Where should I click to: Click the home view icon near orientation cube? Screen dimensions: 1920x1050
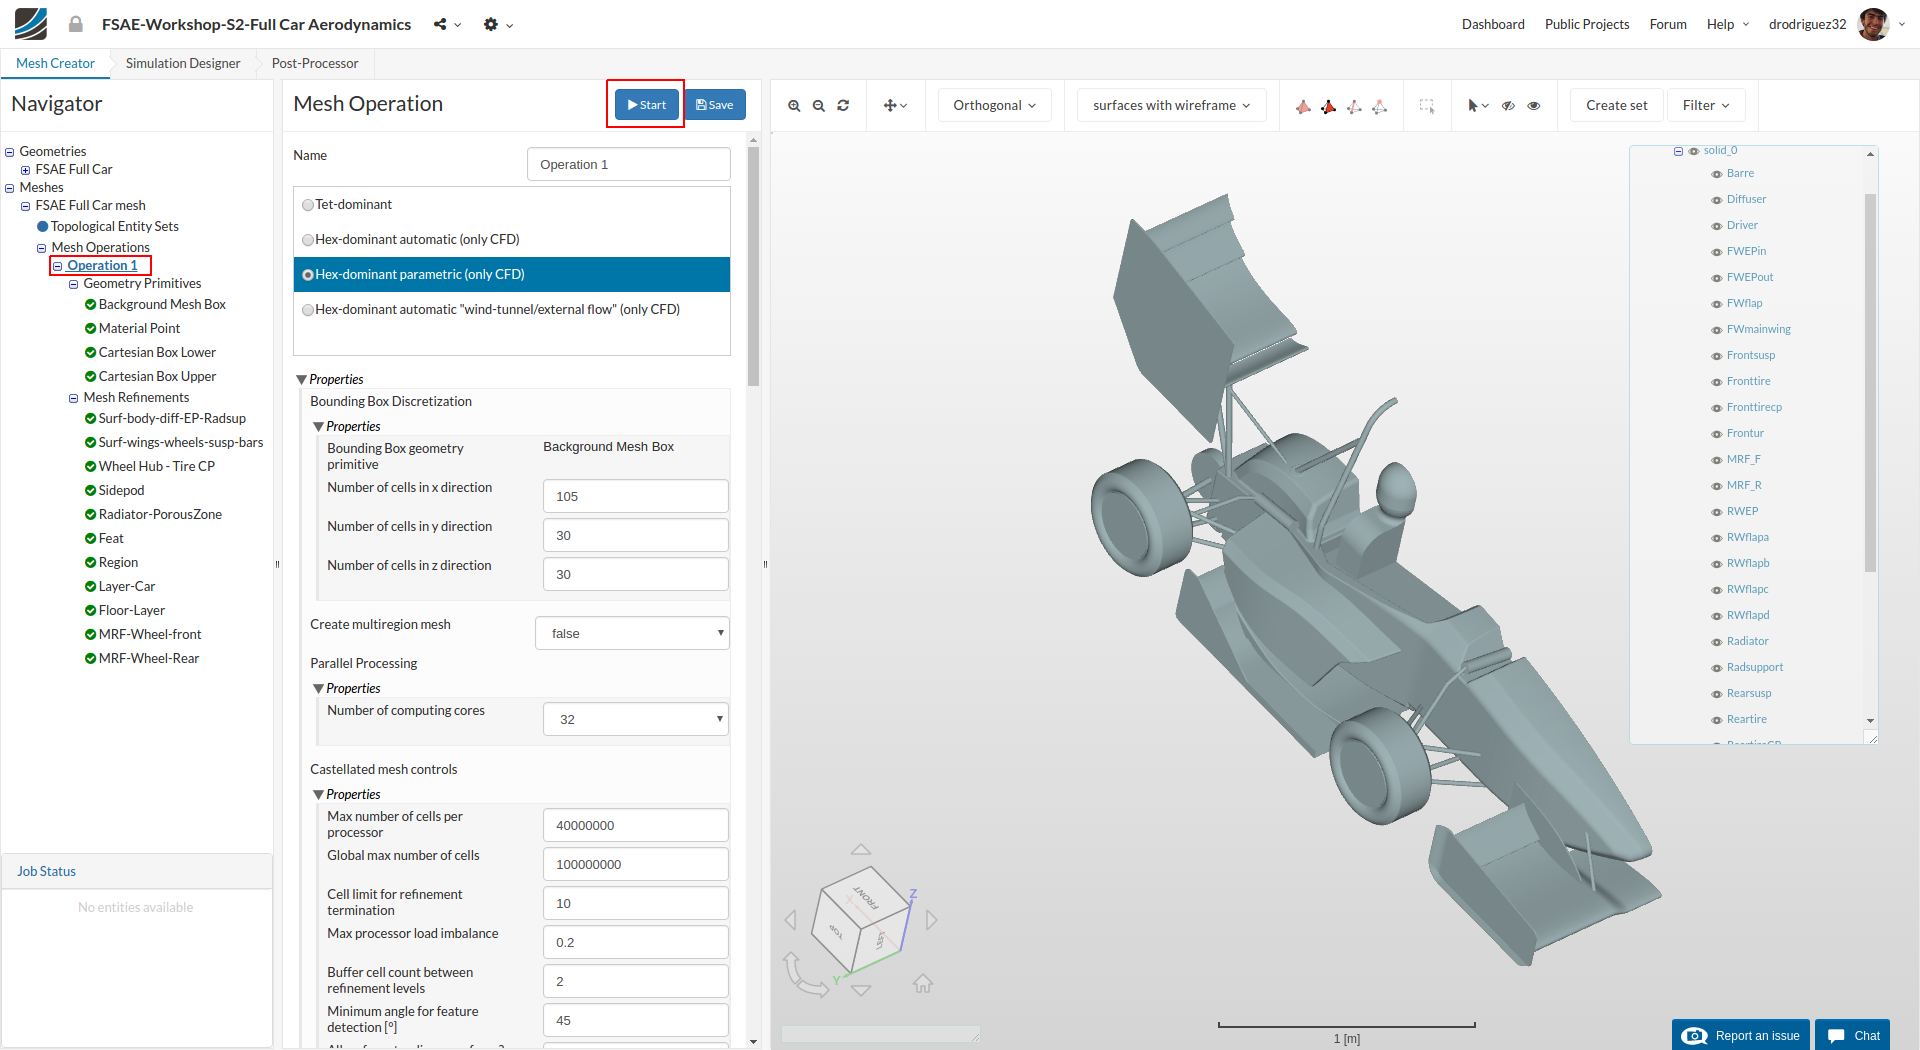pos(922,984)
